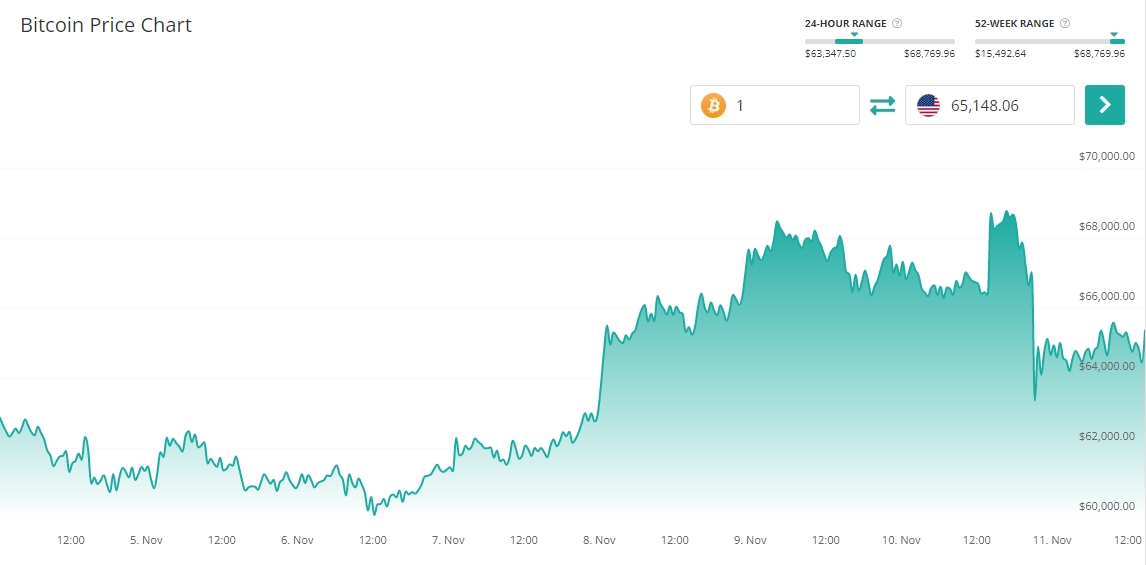Click the orange Bitcoin logo icon

coord(713,105)
